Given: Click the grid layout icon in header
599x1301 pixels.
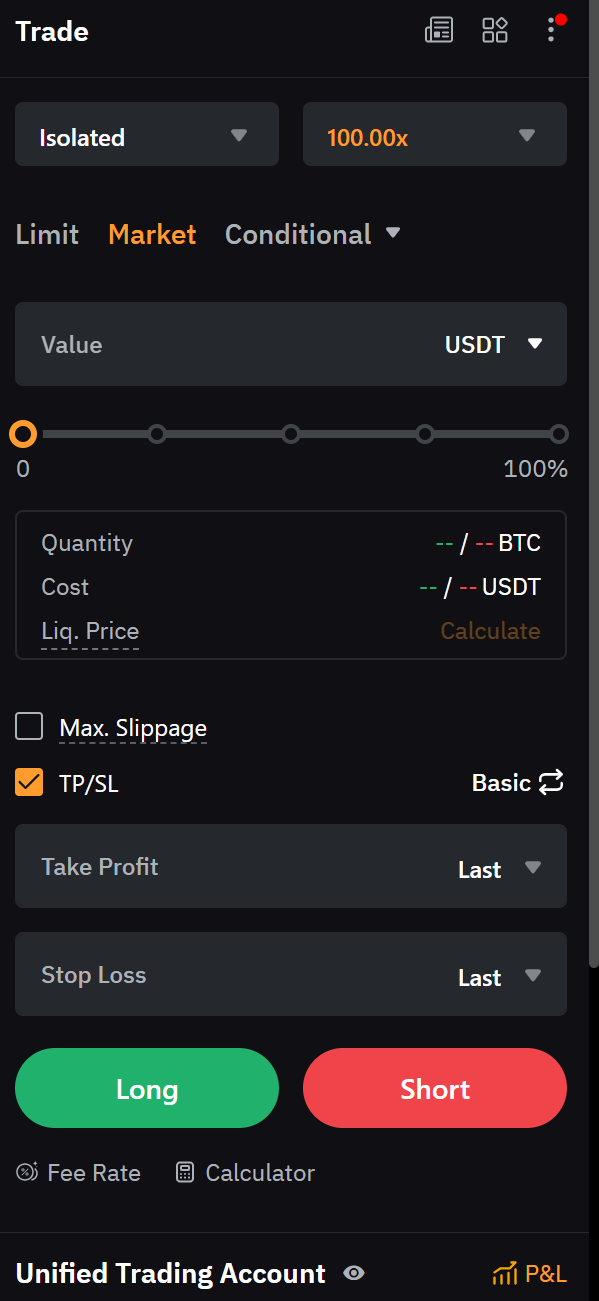Looking at the screenshot, I should coord(495,30).
